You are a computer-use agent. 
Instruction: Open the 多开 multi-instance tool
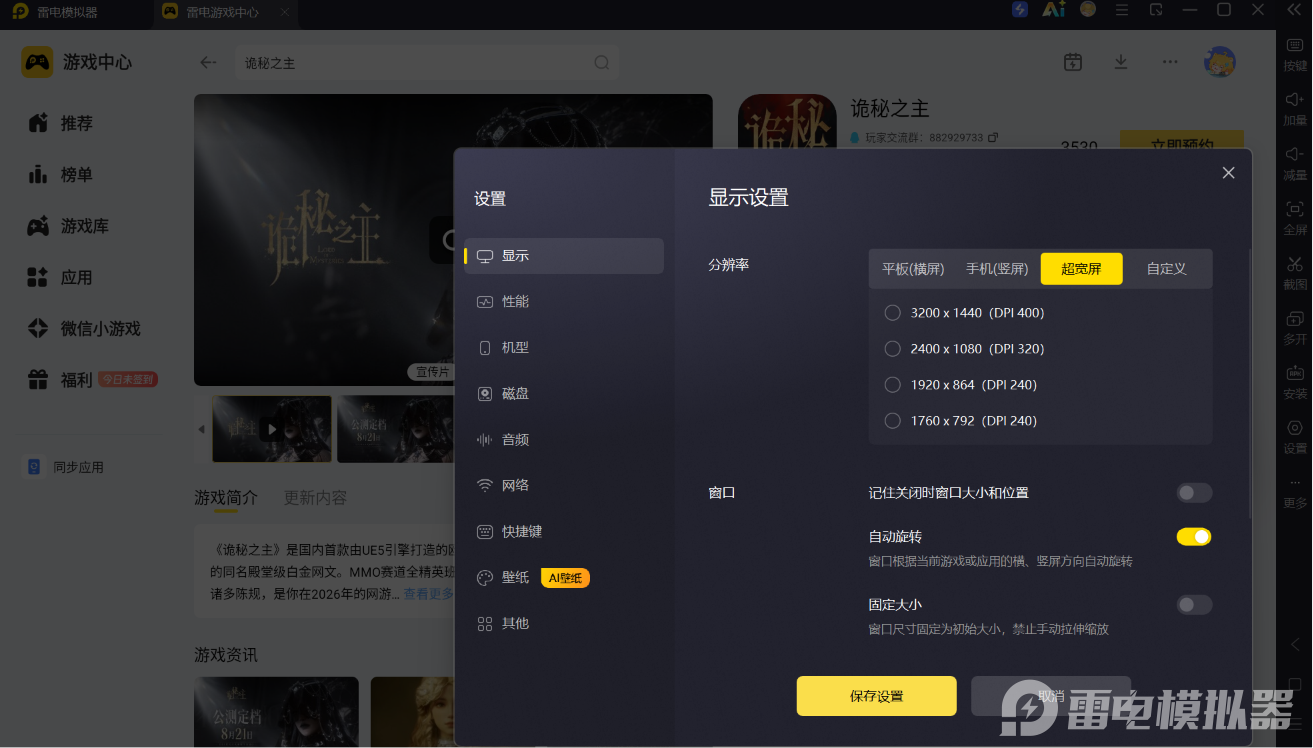(1295, 328)
